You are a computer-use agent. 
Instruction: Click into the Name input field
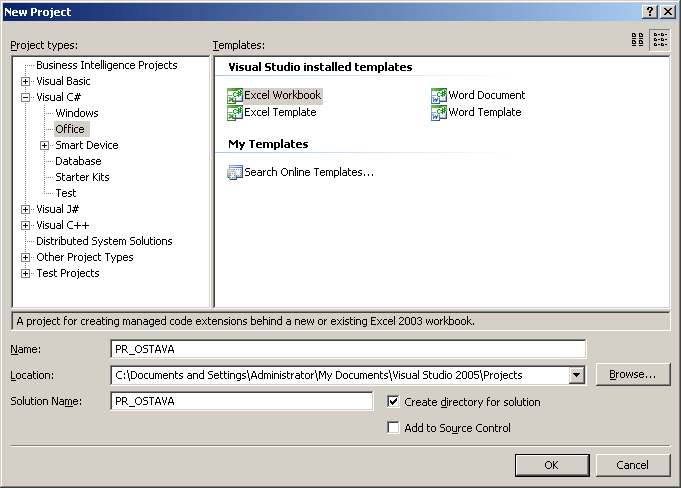(348, 349)
